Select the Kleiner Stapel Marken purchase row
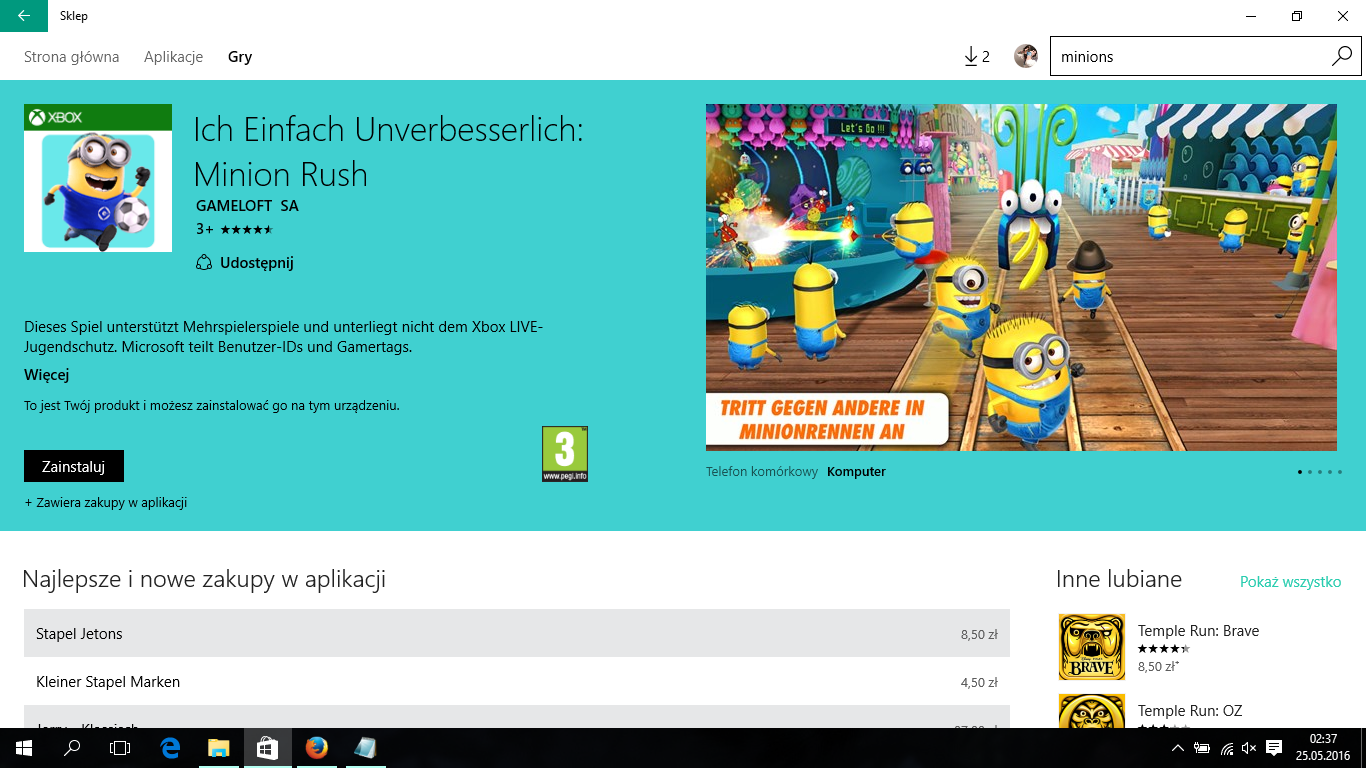This screenshot has width=1366, height=768. (517, 681)
